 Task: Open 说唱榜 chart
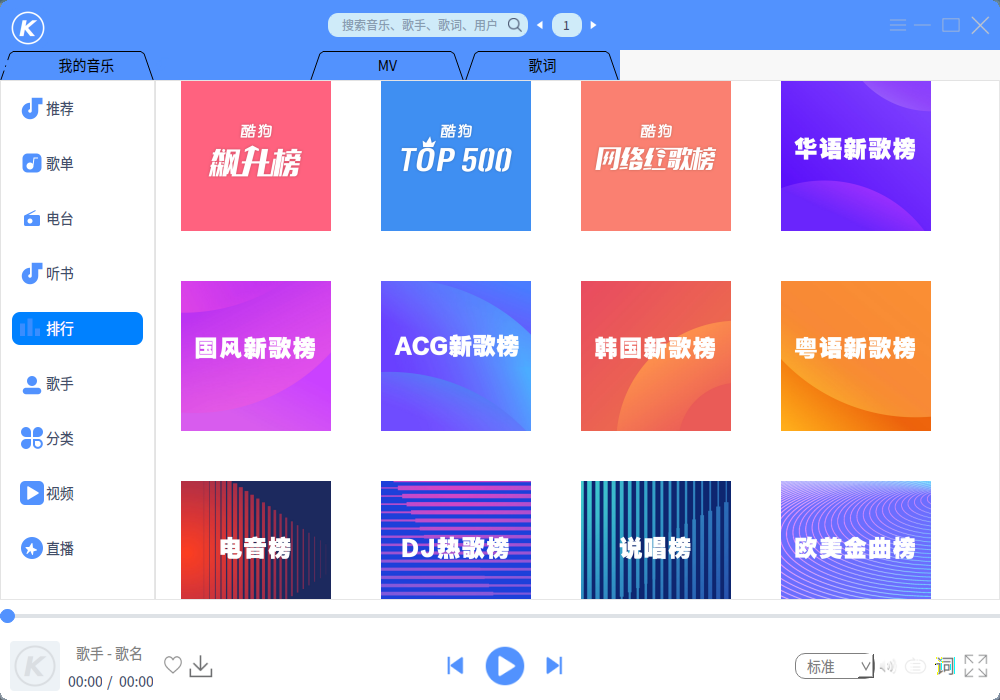656,540
